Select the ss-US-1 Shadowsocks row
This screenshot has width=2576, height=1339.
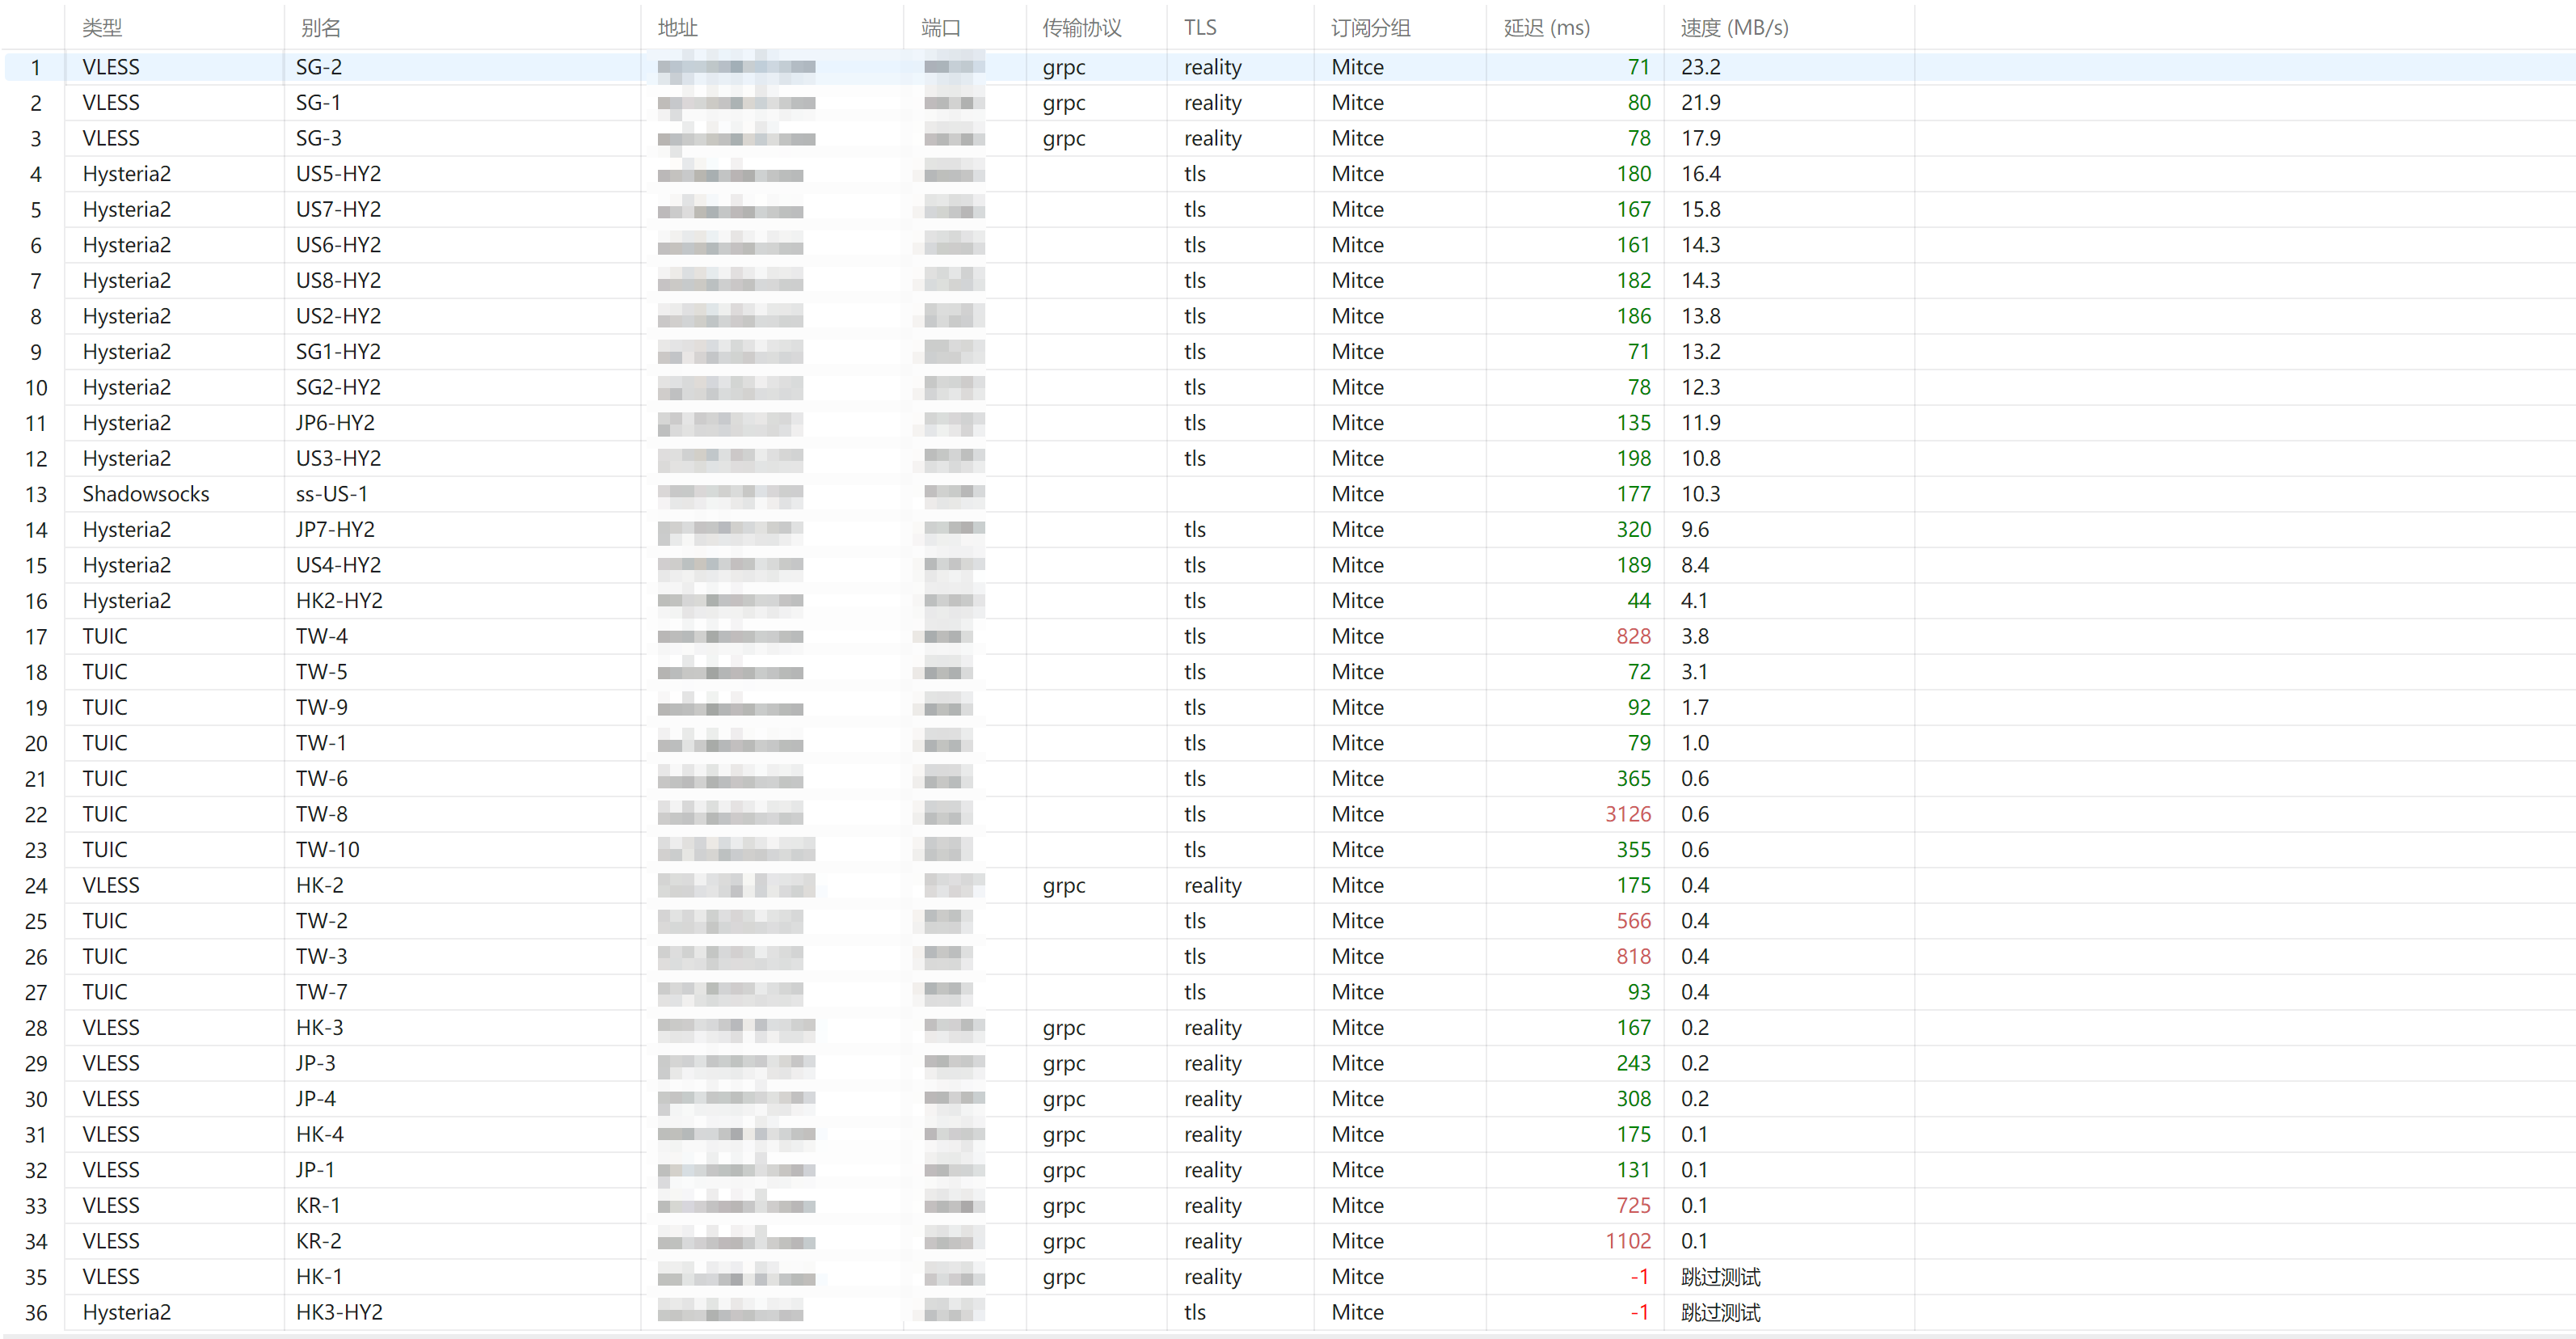[x=1288, y=494]
